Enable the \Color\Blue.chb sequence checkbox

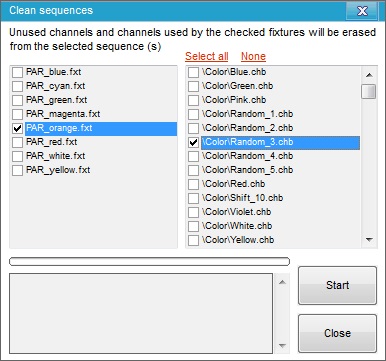[193, 72]
